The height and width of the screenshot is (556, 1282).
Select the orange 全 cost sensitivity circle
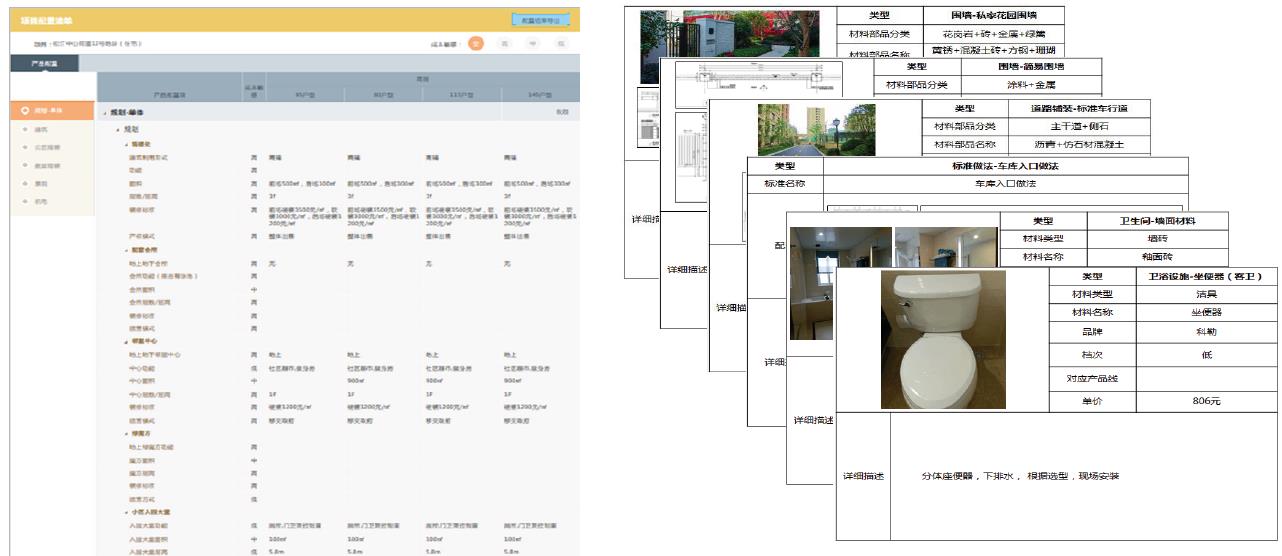477,44
